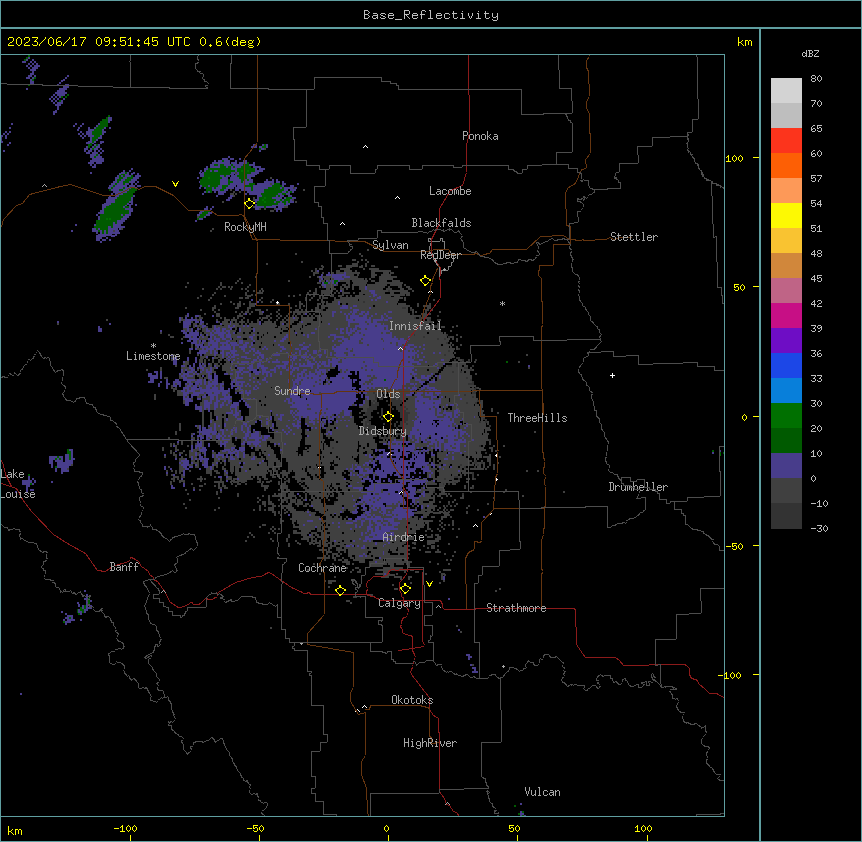Image resolution: width=862 pixels, height=842 pixels.
Task: Click the -50 tick on the right axis
Action: click(734, 546)
